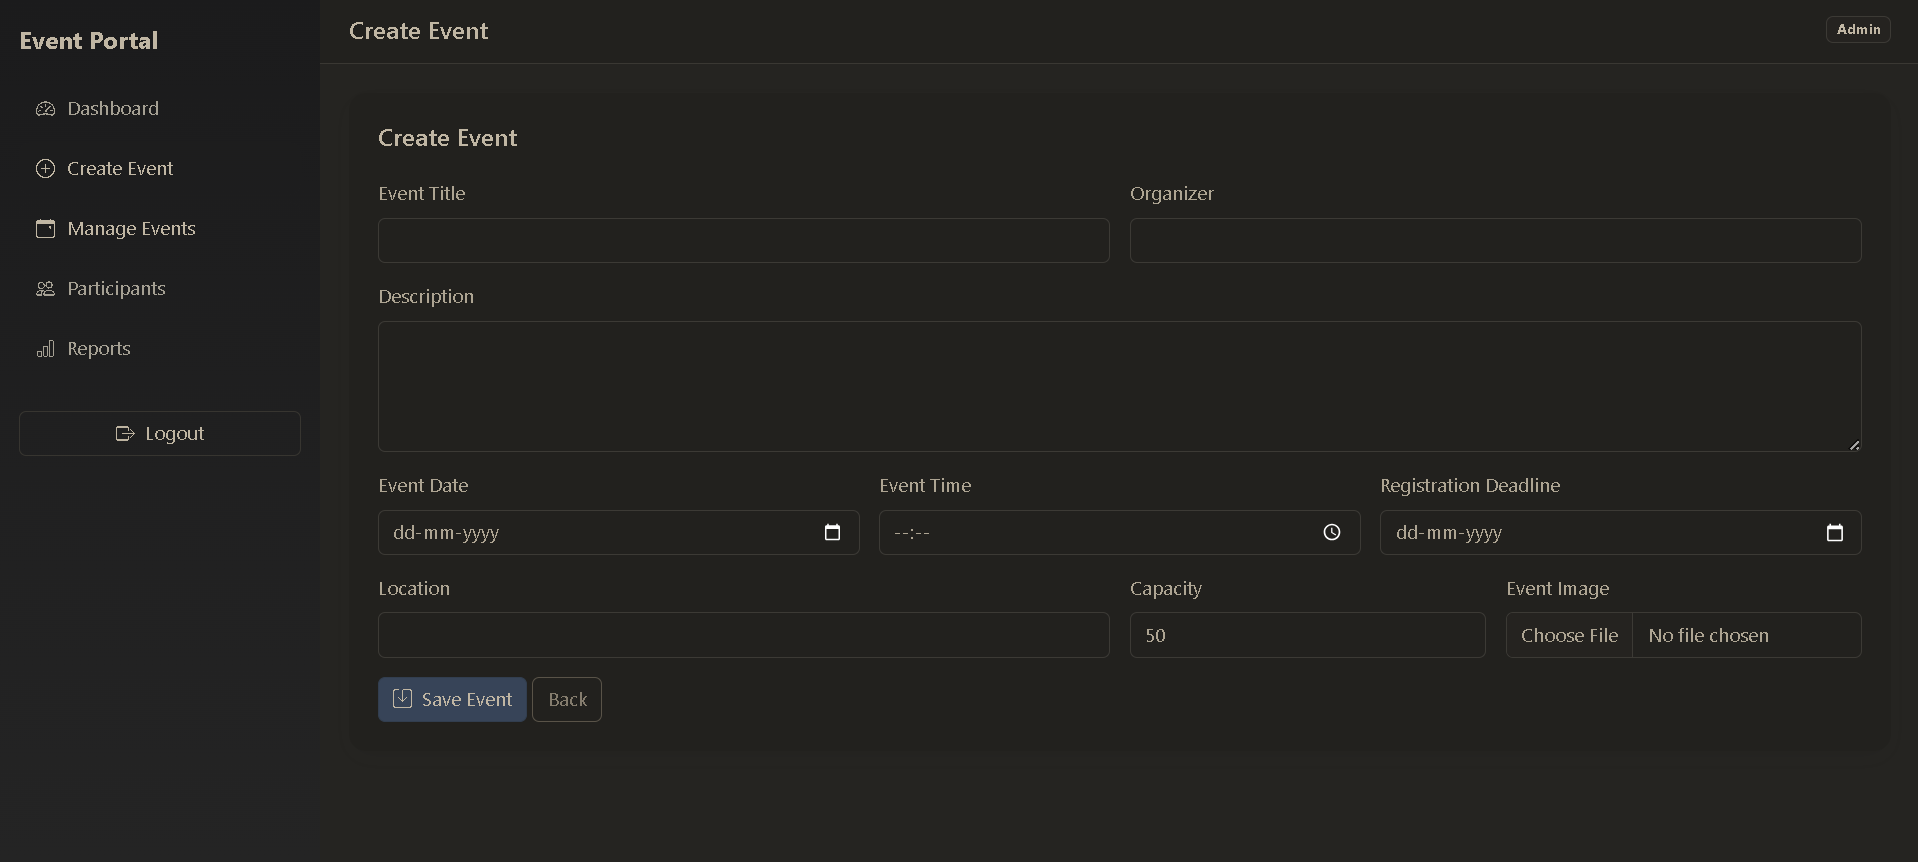This screenshot has width=1918, height=862.
Task: Focus the Location input field
Action: (x=744, y=635)
